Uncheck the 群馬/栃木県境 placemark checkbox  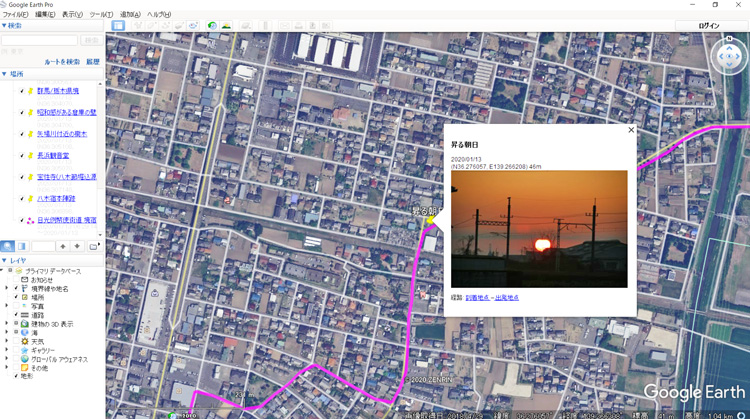pos(22,91)
